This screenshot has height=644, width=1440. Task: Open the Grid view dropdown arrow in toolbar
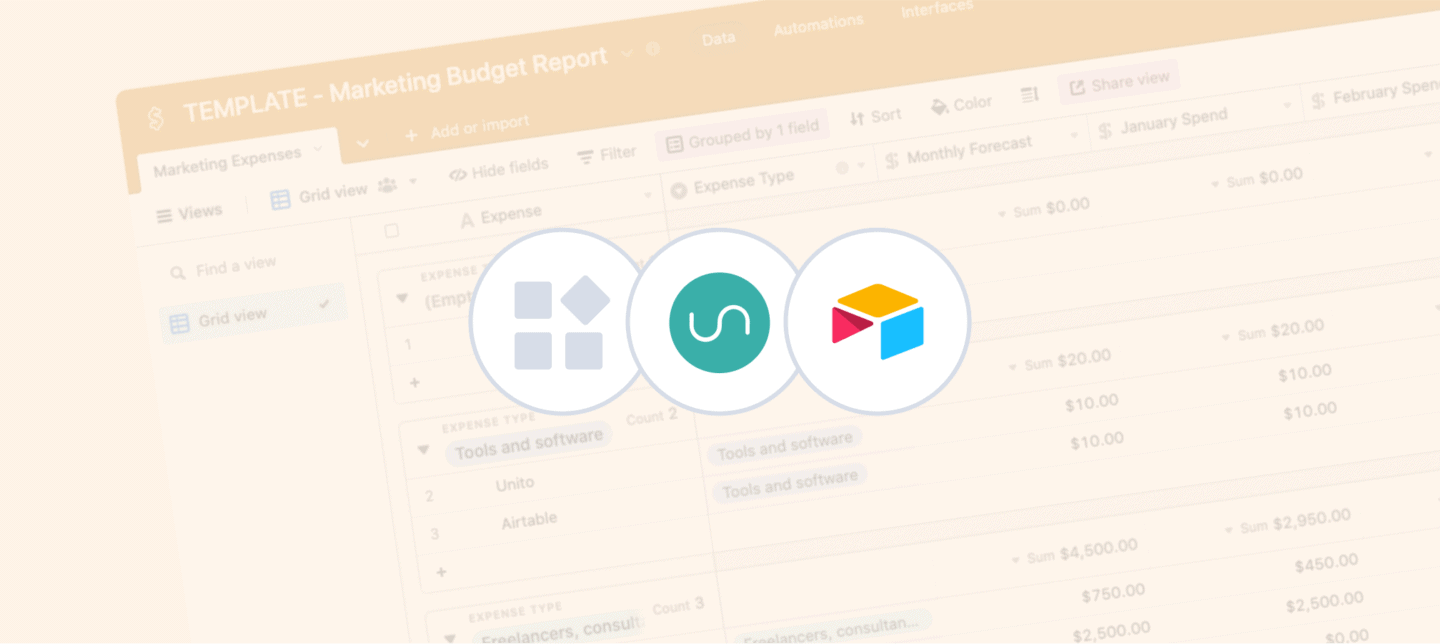pyautogui.click(x=413, y=181)
